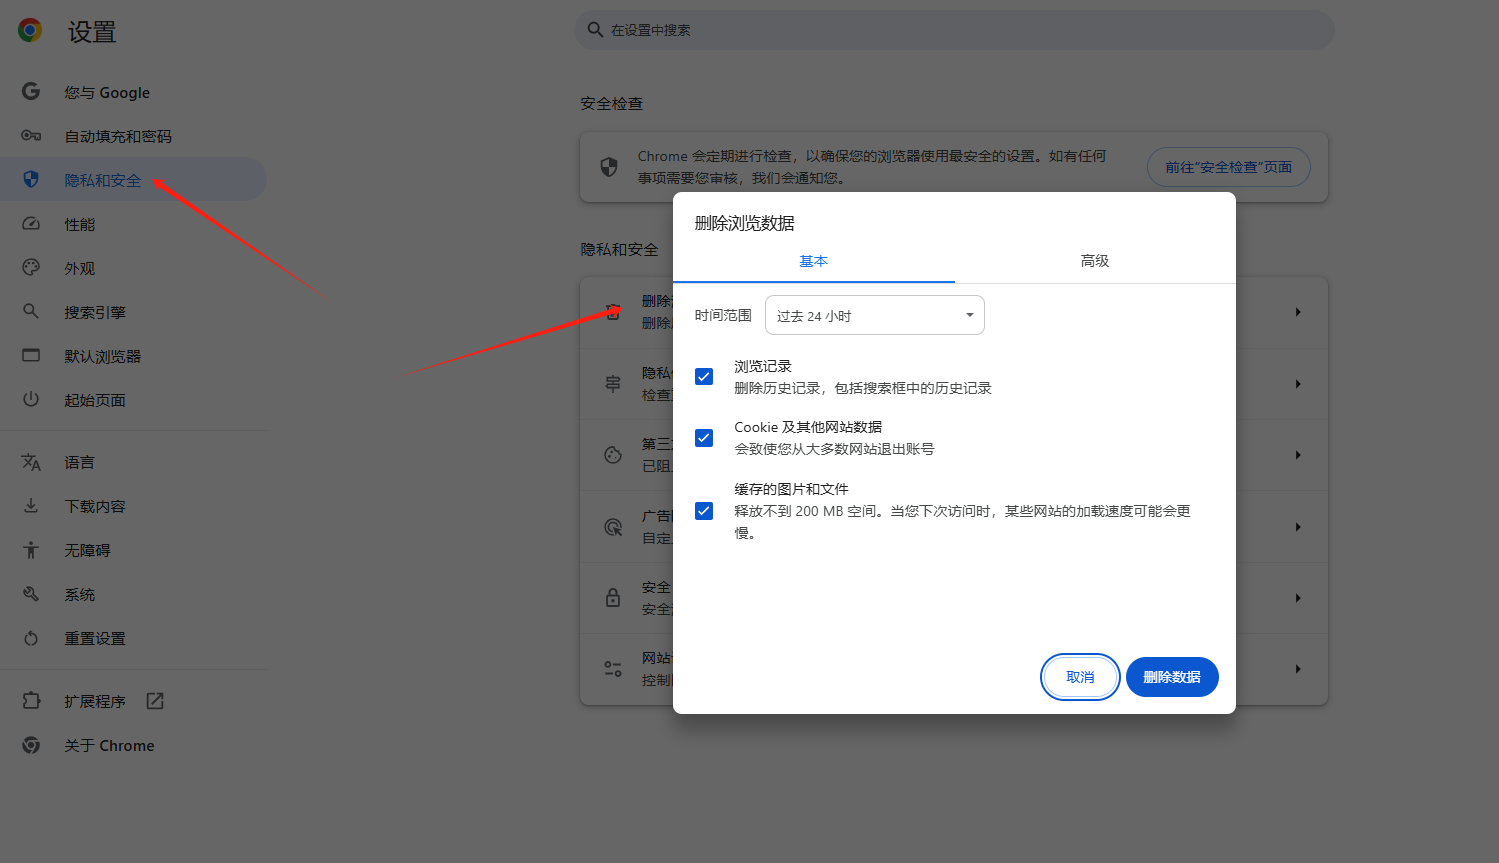Expand the 删除浏览数据 row arrow behind the dialog

1298,312
